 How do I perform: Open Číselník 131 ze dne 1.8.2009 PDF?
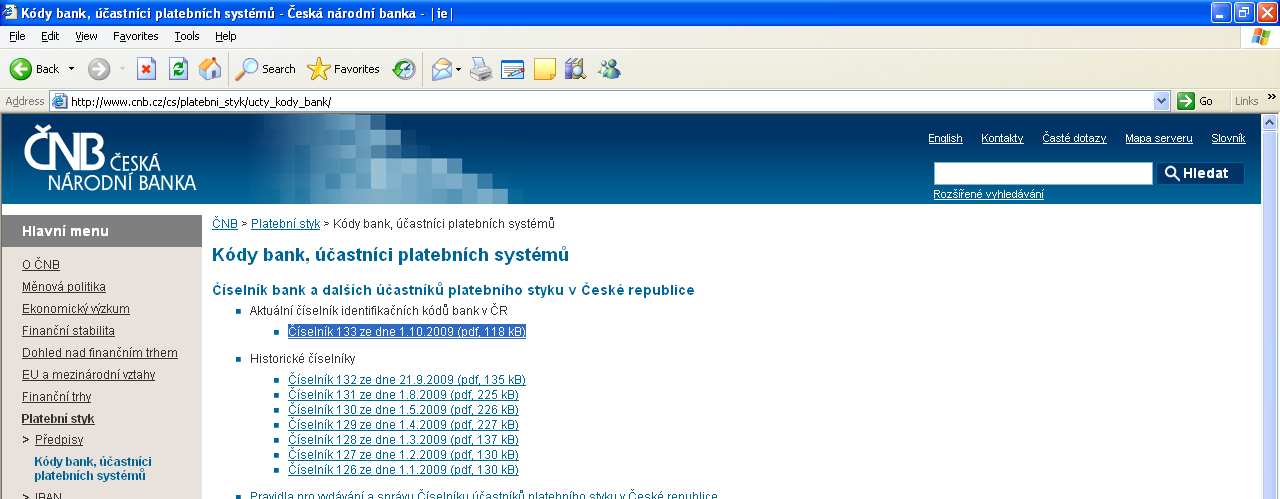[x=403, y=395]
